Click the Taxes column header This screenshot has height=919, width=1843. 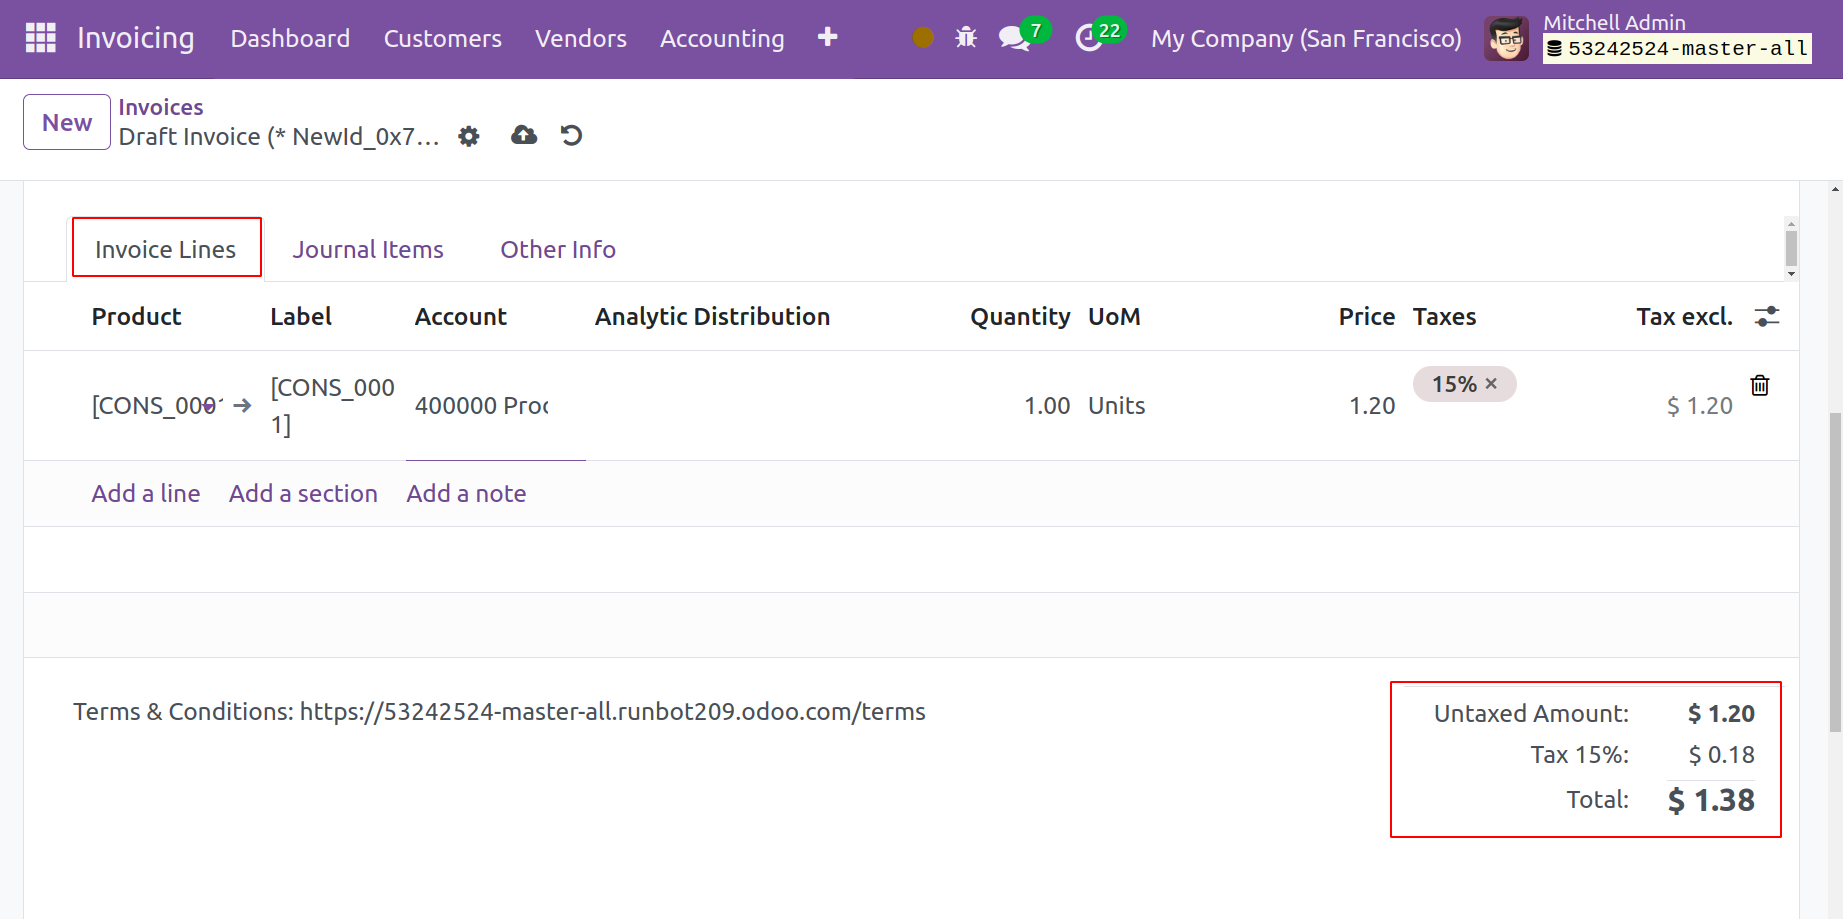point(1444,317)
